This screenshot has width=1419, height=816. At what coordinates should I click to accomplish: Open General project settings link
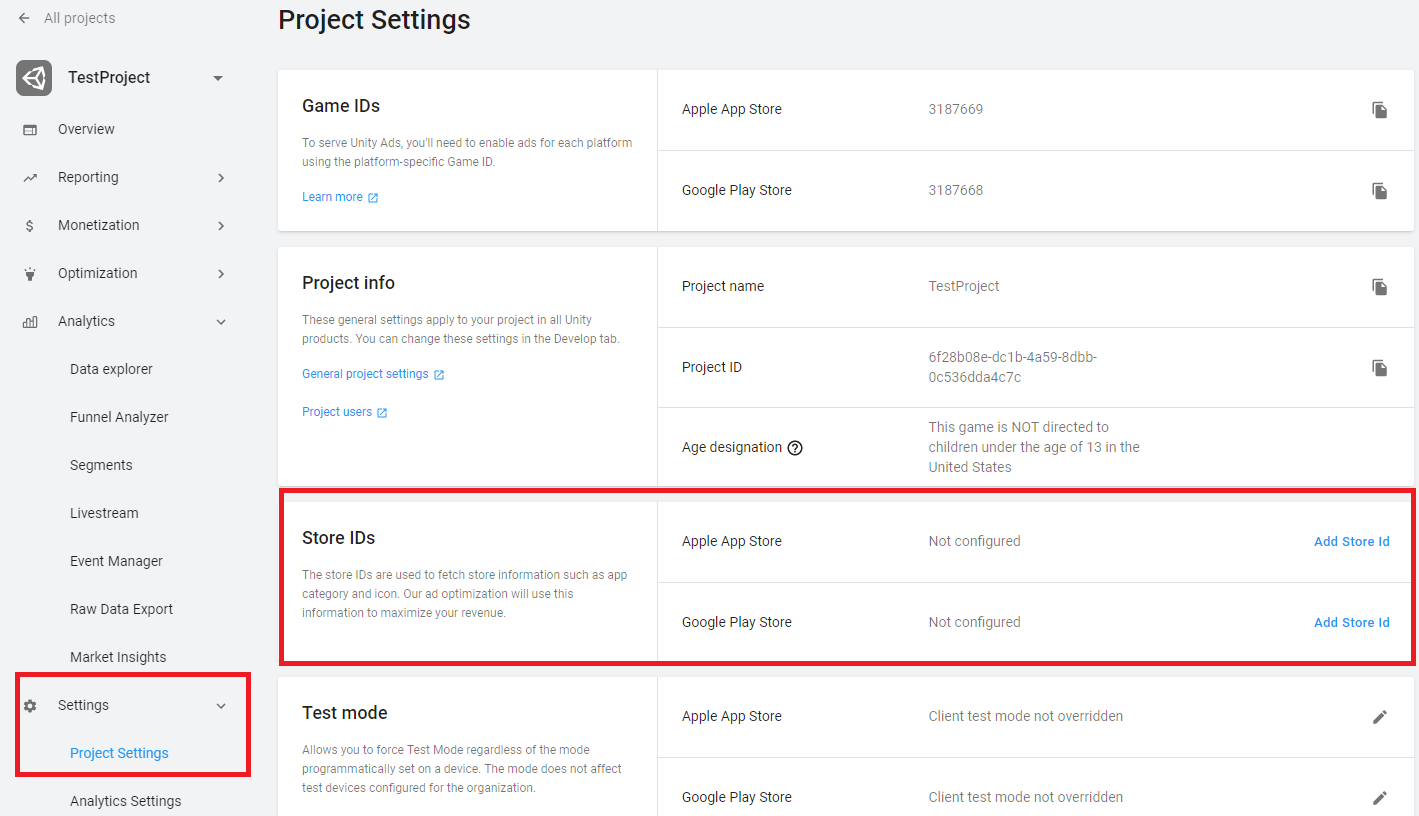coord(365,374)
